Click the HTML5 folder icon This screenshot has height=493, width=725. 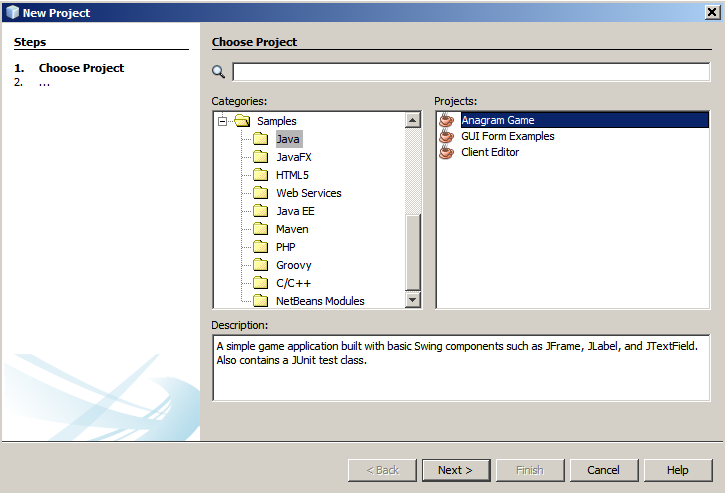[x=260, y=175]
